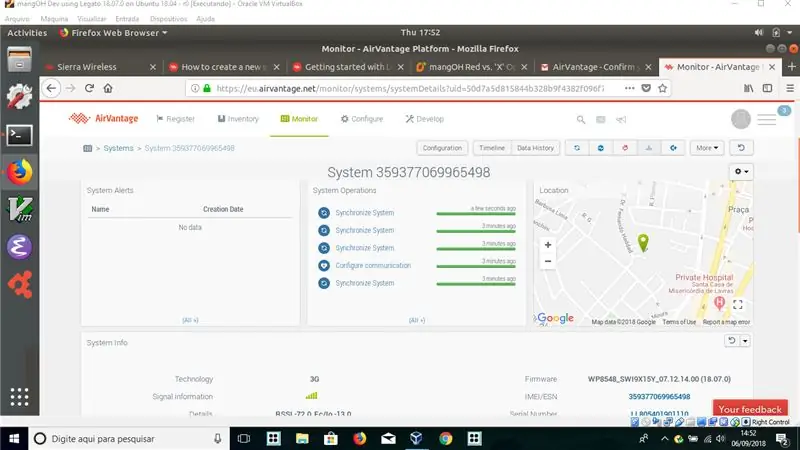Open the Develop menu
Image resolution: width=800 pixels, height=450 pixels.
424,119
